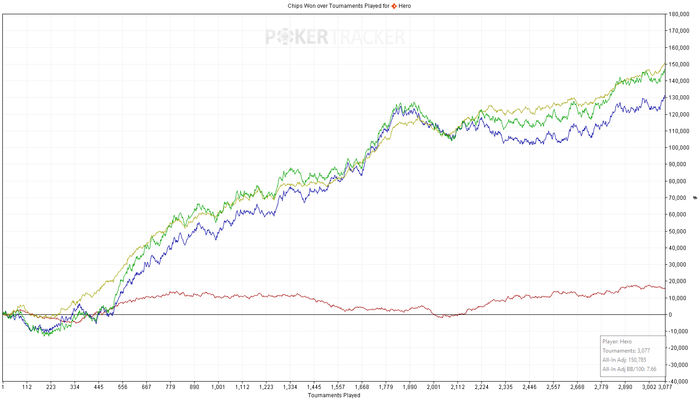Click the '150,000' y-axis label
Screen dimensions: 700x400
[679, 64]
